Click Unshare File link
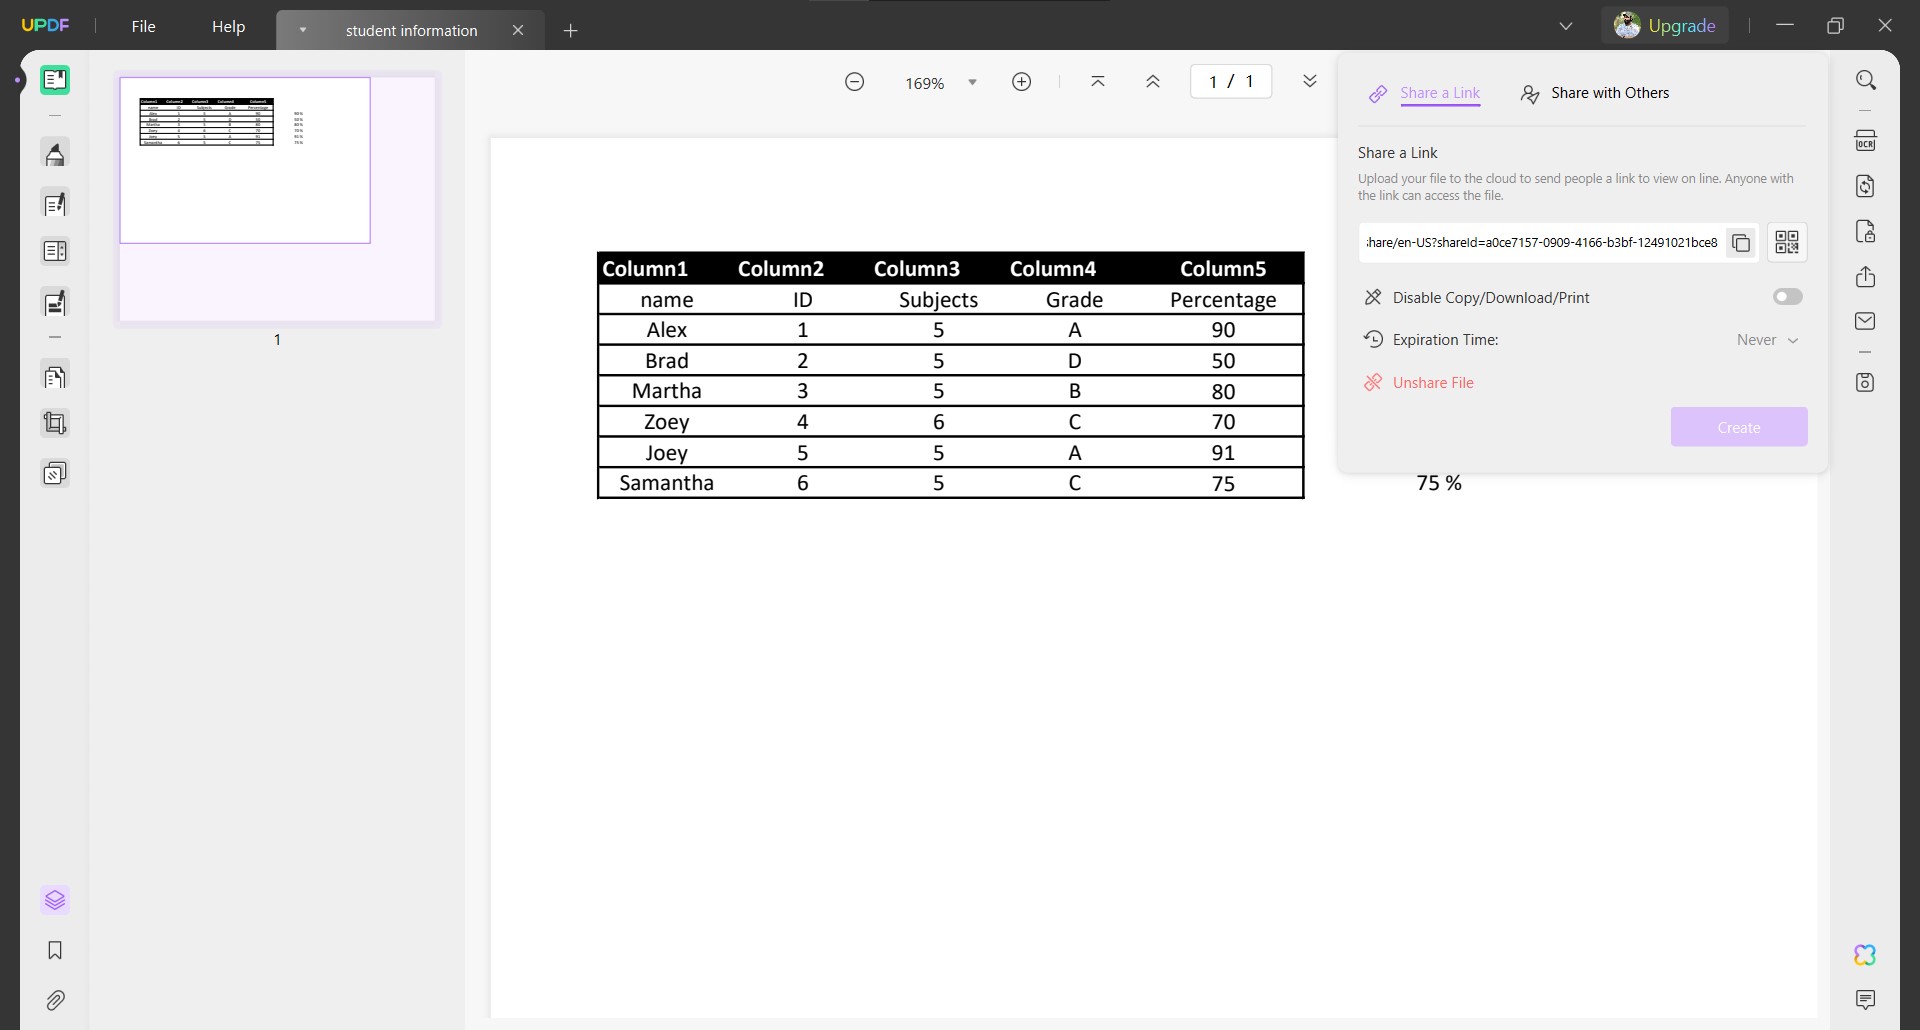1920x1030 pixels. pyautogui.click(x=1419, y=383)
